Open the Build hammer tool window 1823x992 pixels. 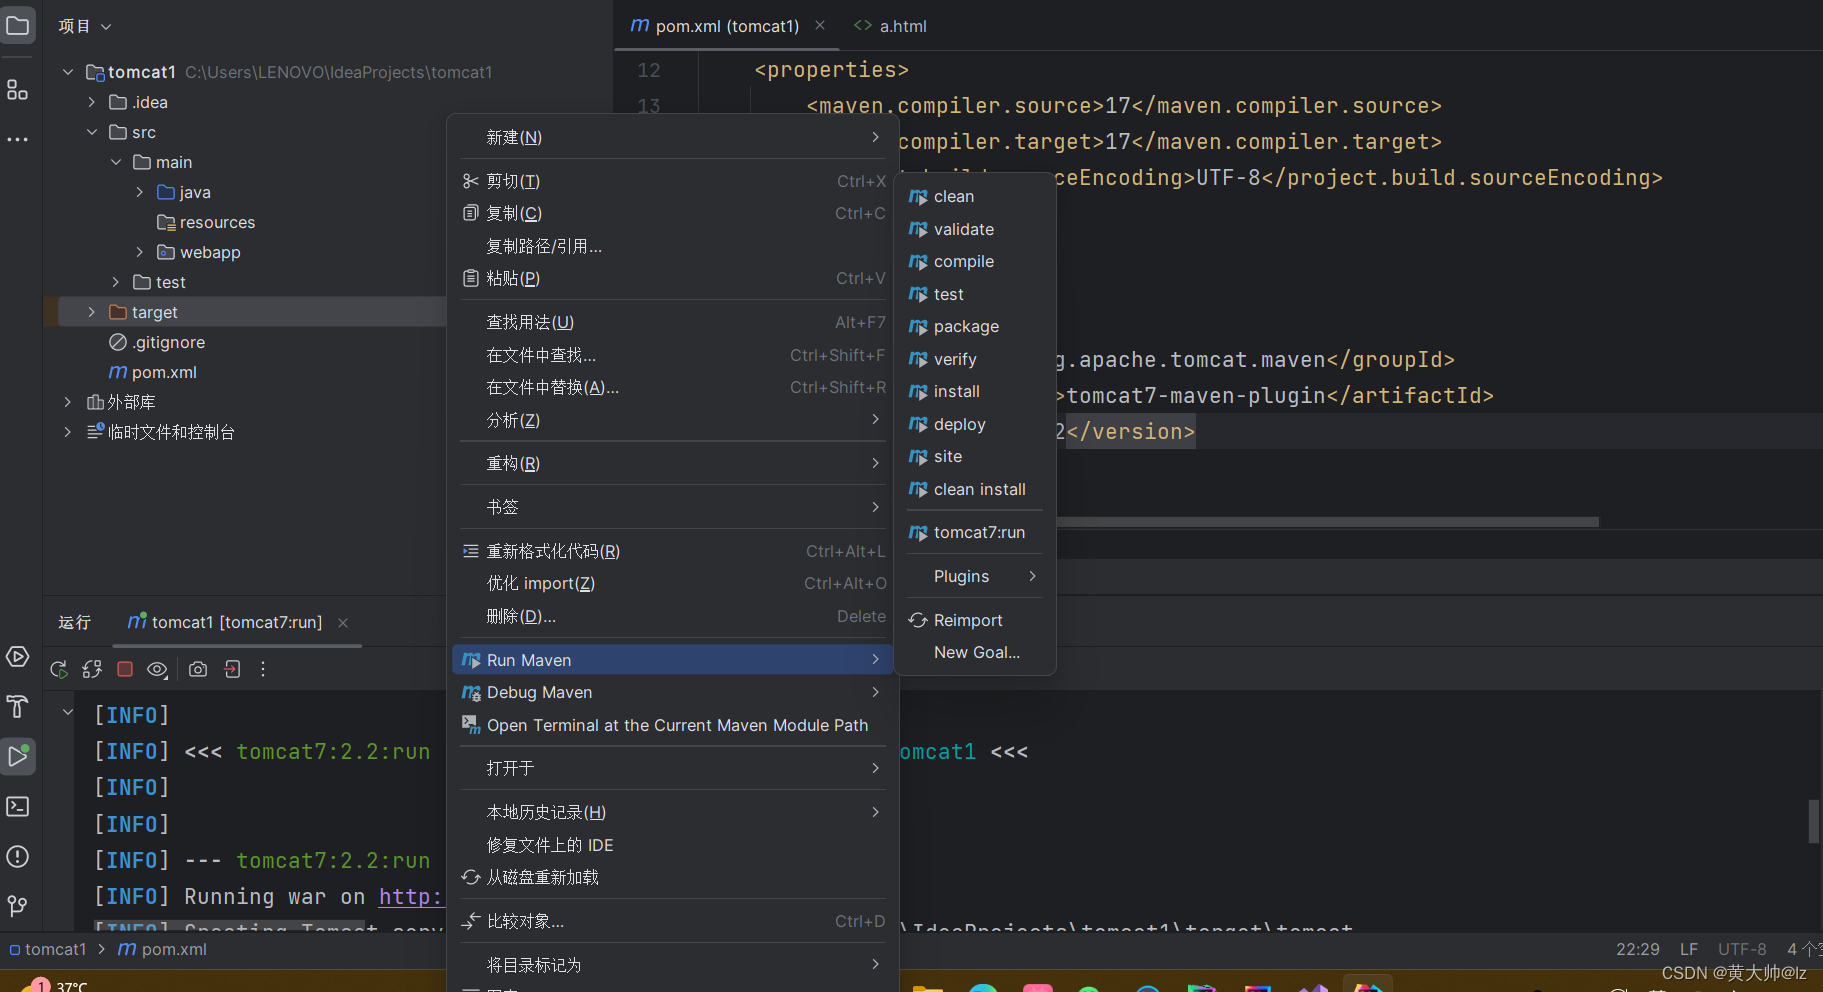18,706
